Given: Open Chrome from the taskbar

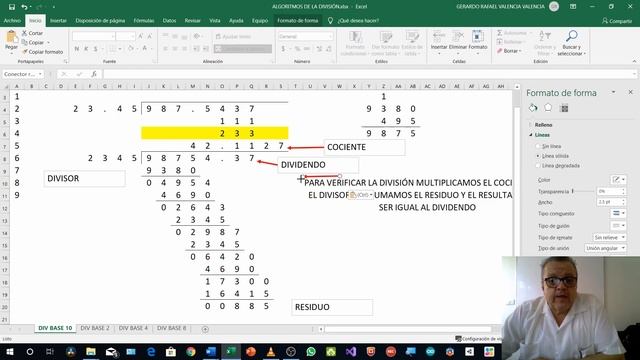Looking at the screenshot, I should pos(191,351).
